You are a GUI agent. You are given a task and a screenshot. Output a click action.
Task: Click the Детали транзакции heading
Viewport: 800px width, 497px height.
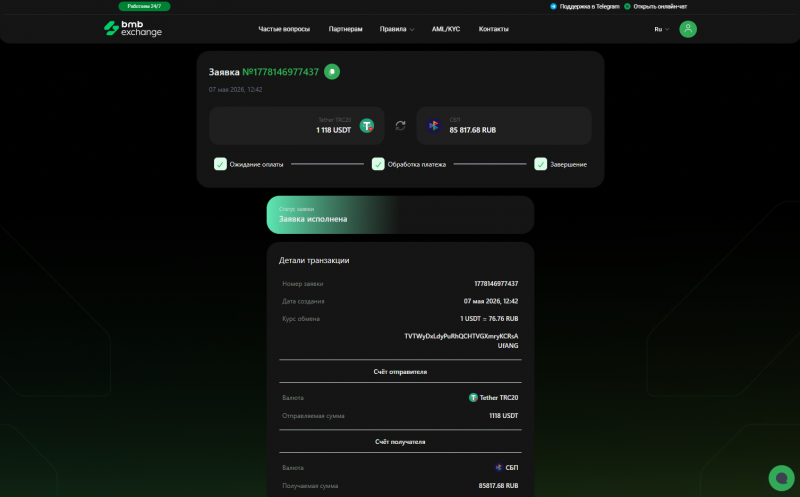point(314,260)
